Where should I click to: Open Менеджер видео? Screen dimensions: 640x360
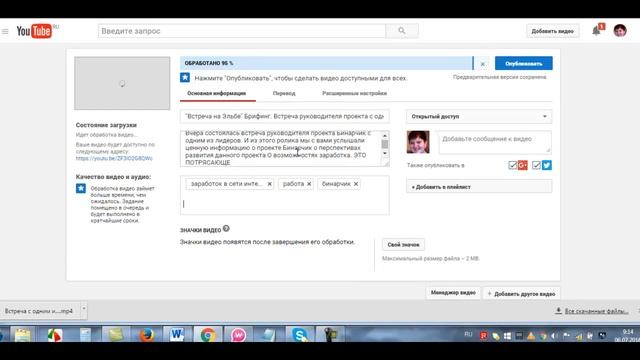pos(453,293)
